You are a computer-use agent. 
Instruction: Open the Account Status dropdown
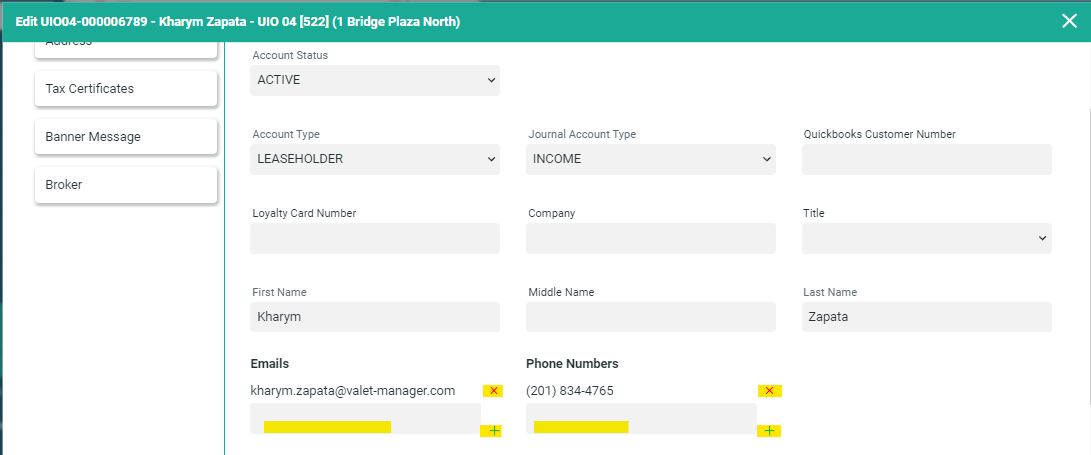click(x=374, y=80)
